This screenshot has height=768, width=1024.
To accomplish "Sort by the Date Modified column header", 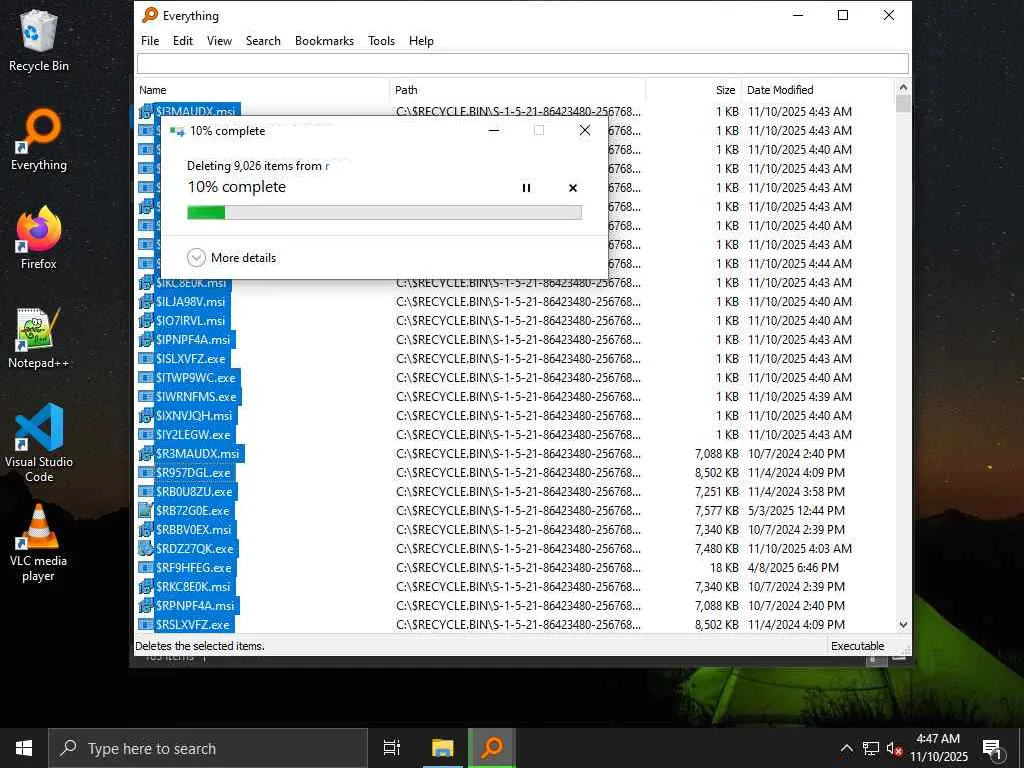I will (818, 90).
